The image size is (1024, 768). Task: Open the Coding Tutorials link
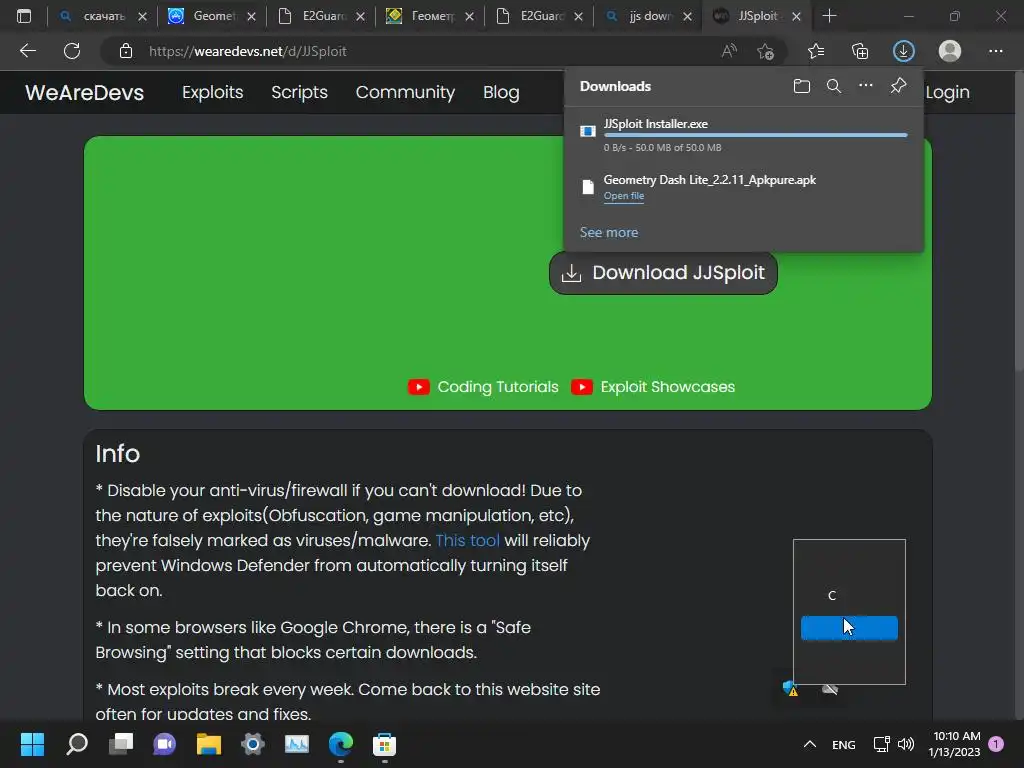[498, 387]
